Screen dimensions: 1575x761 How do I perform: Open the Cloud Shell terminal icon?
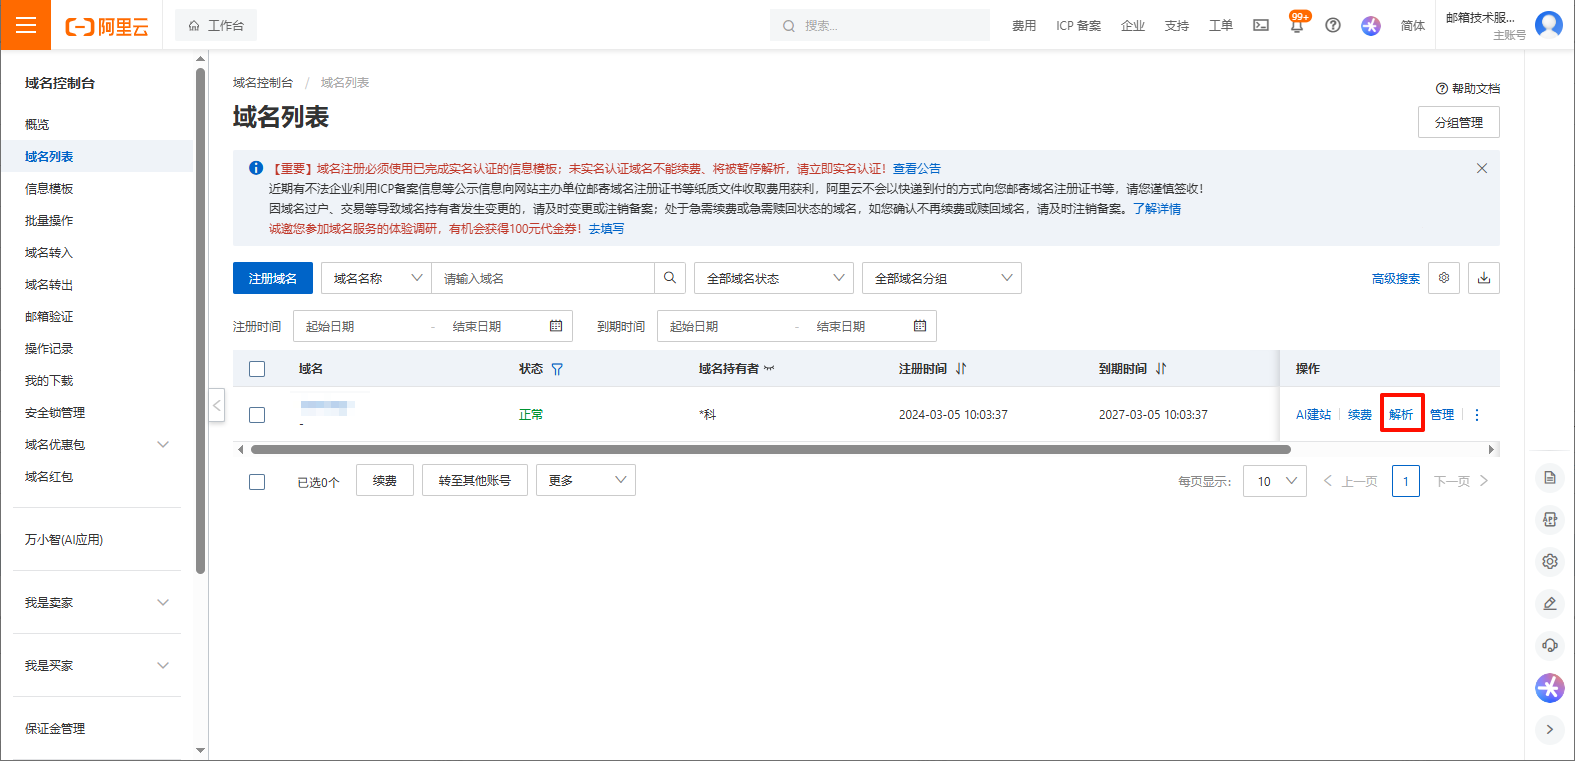[1261, 26]
